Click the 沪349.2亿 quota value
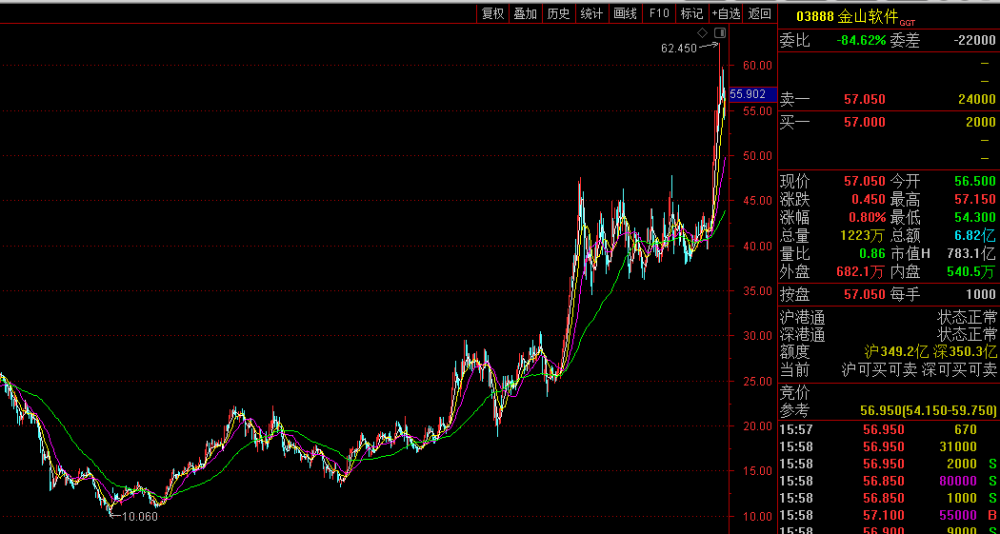The width and height of the screenshot is (1000, 534). point(897,351)
